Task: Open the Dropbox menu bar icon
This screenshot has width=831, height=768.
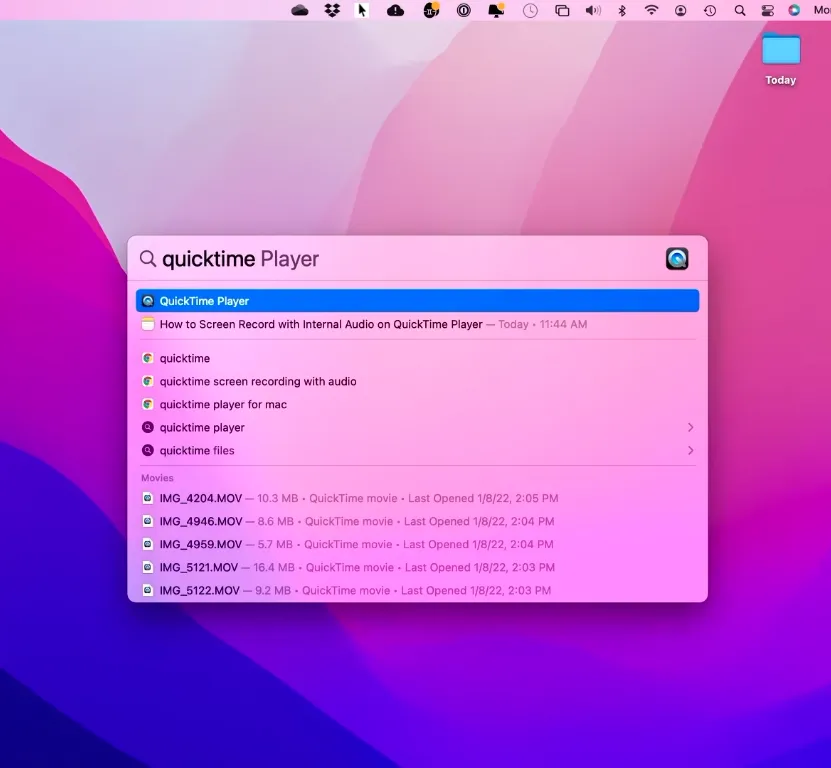Action: [332, 10]
